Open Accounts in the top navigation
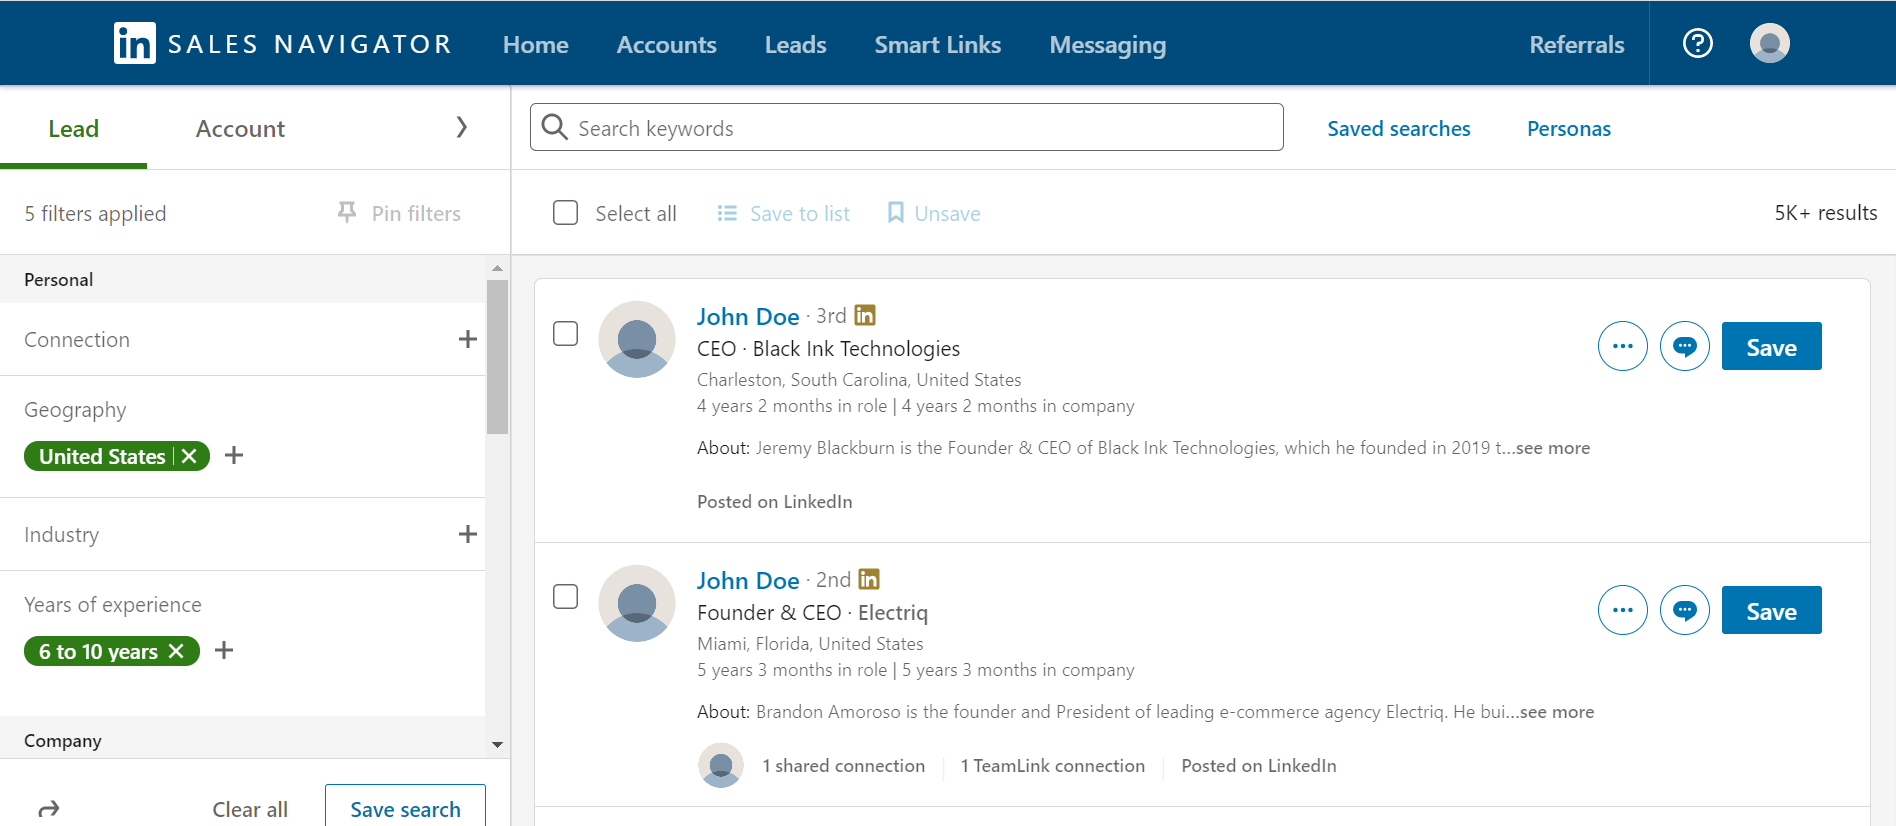 666,44
